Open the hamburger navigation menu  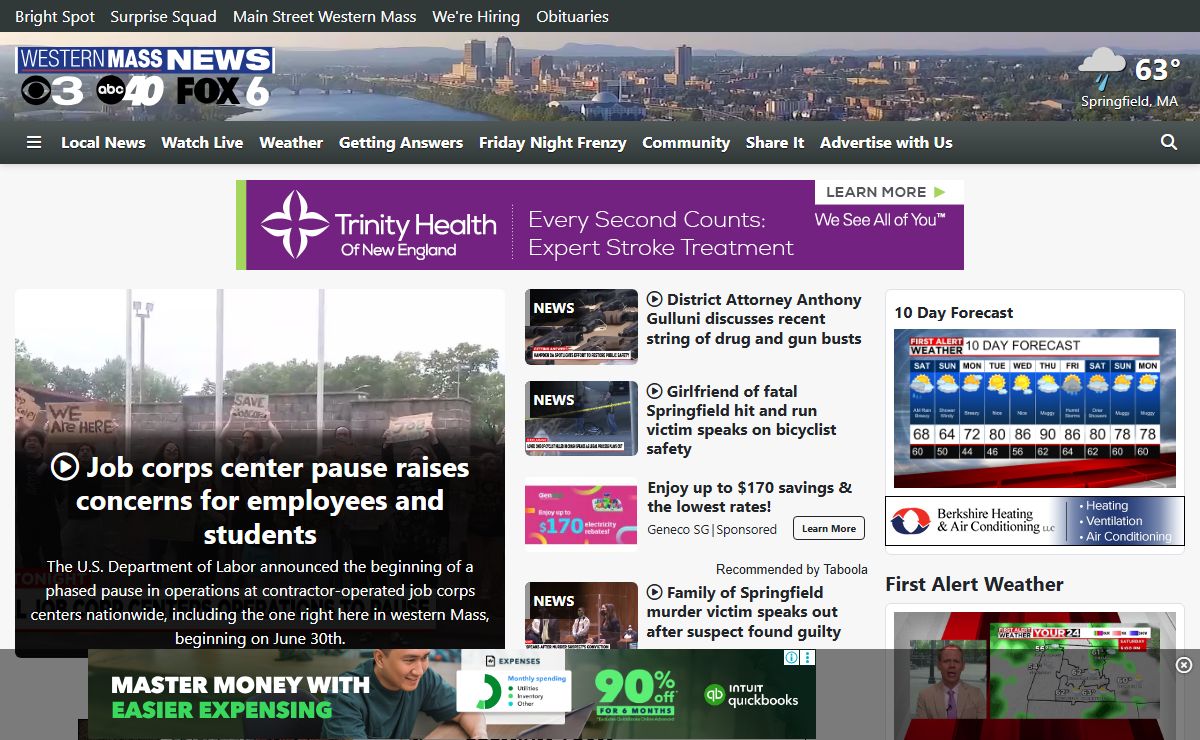click(x=34, y=142)
